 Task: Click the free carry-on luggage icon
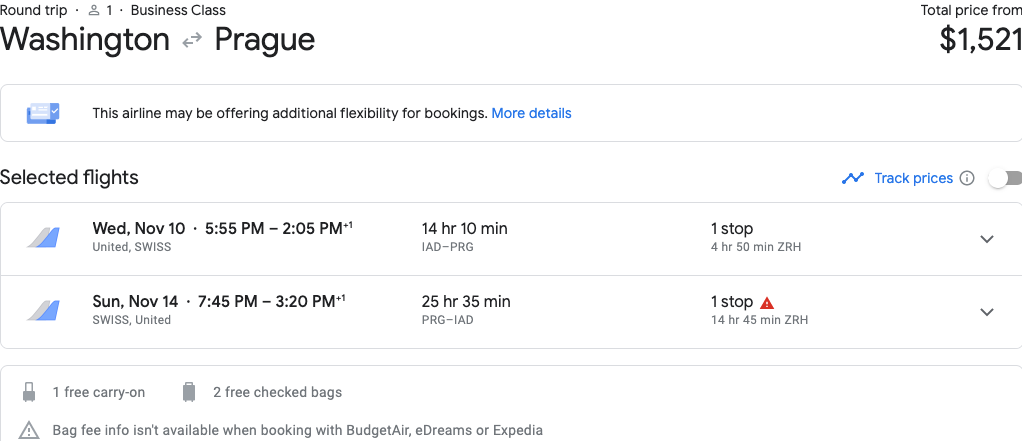click(x=30, y=392)
